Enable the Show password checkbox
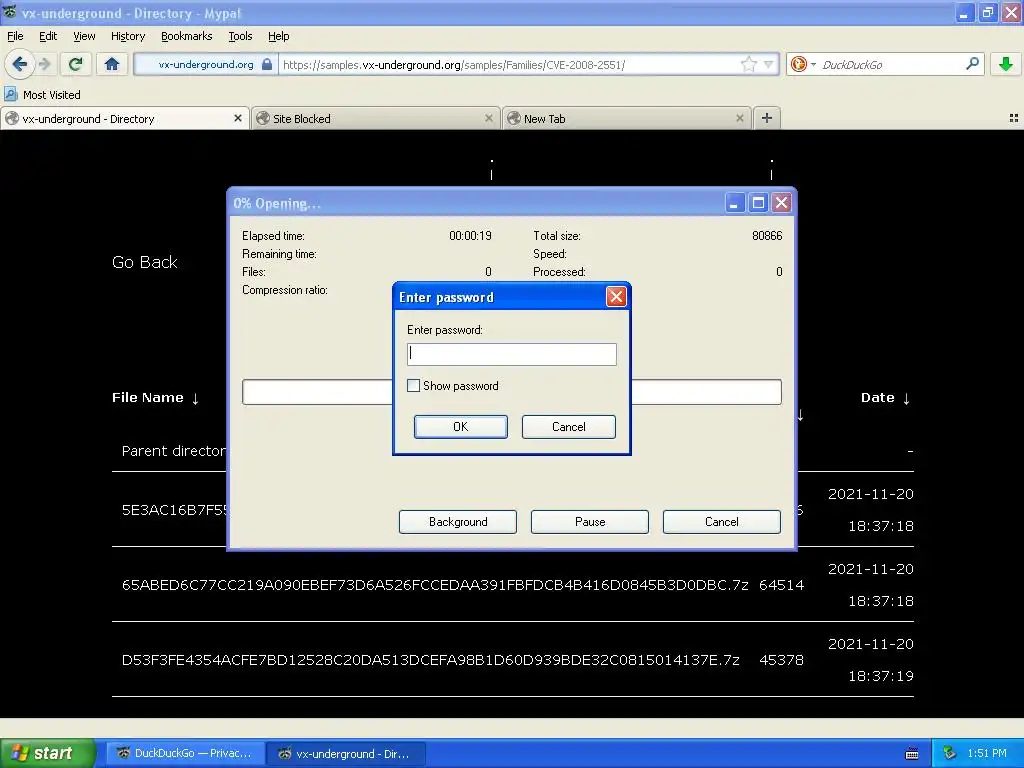The height and width of the screenshot is (768, 1024). (x=413, y=385)
